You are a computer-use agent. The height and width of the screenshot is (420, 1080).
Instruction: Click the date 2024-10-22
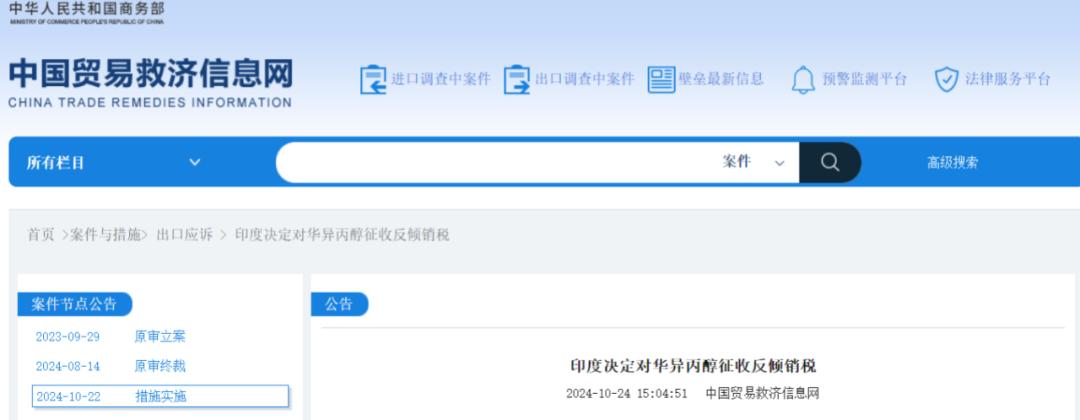tap(68, 397)
